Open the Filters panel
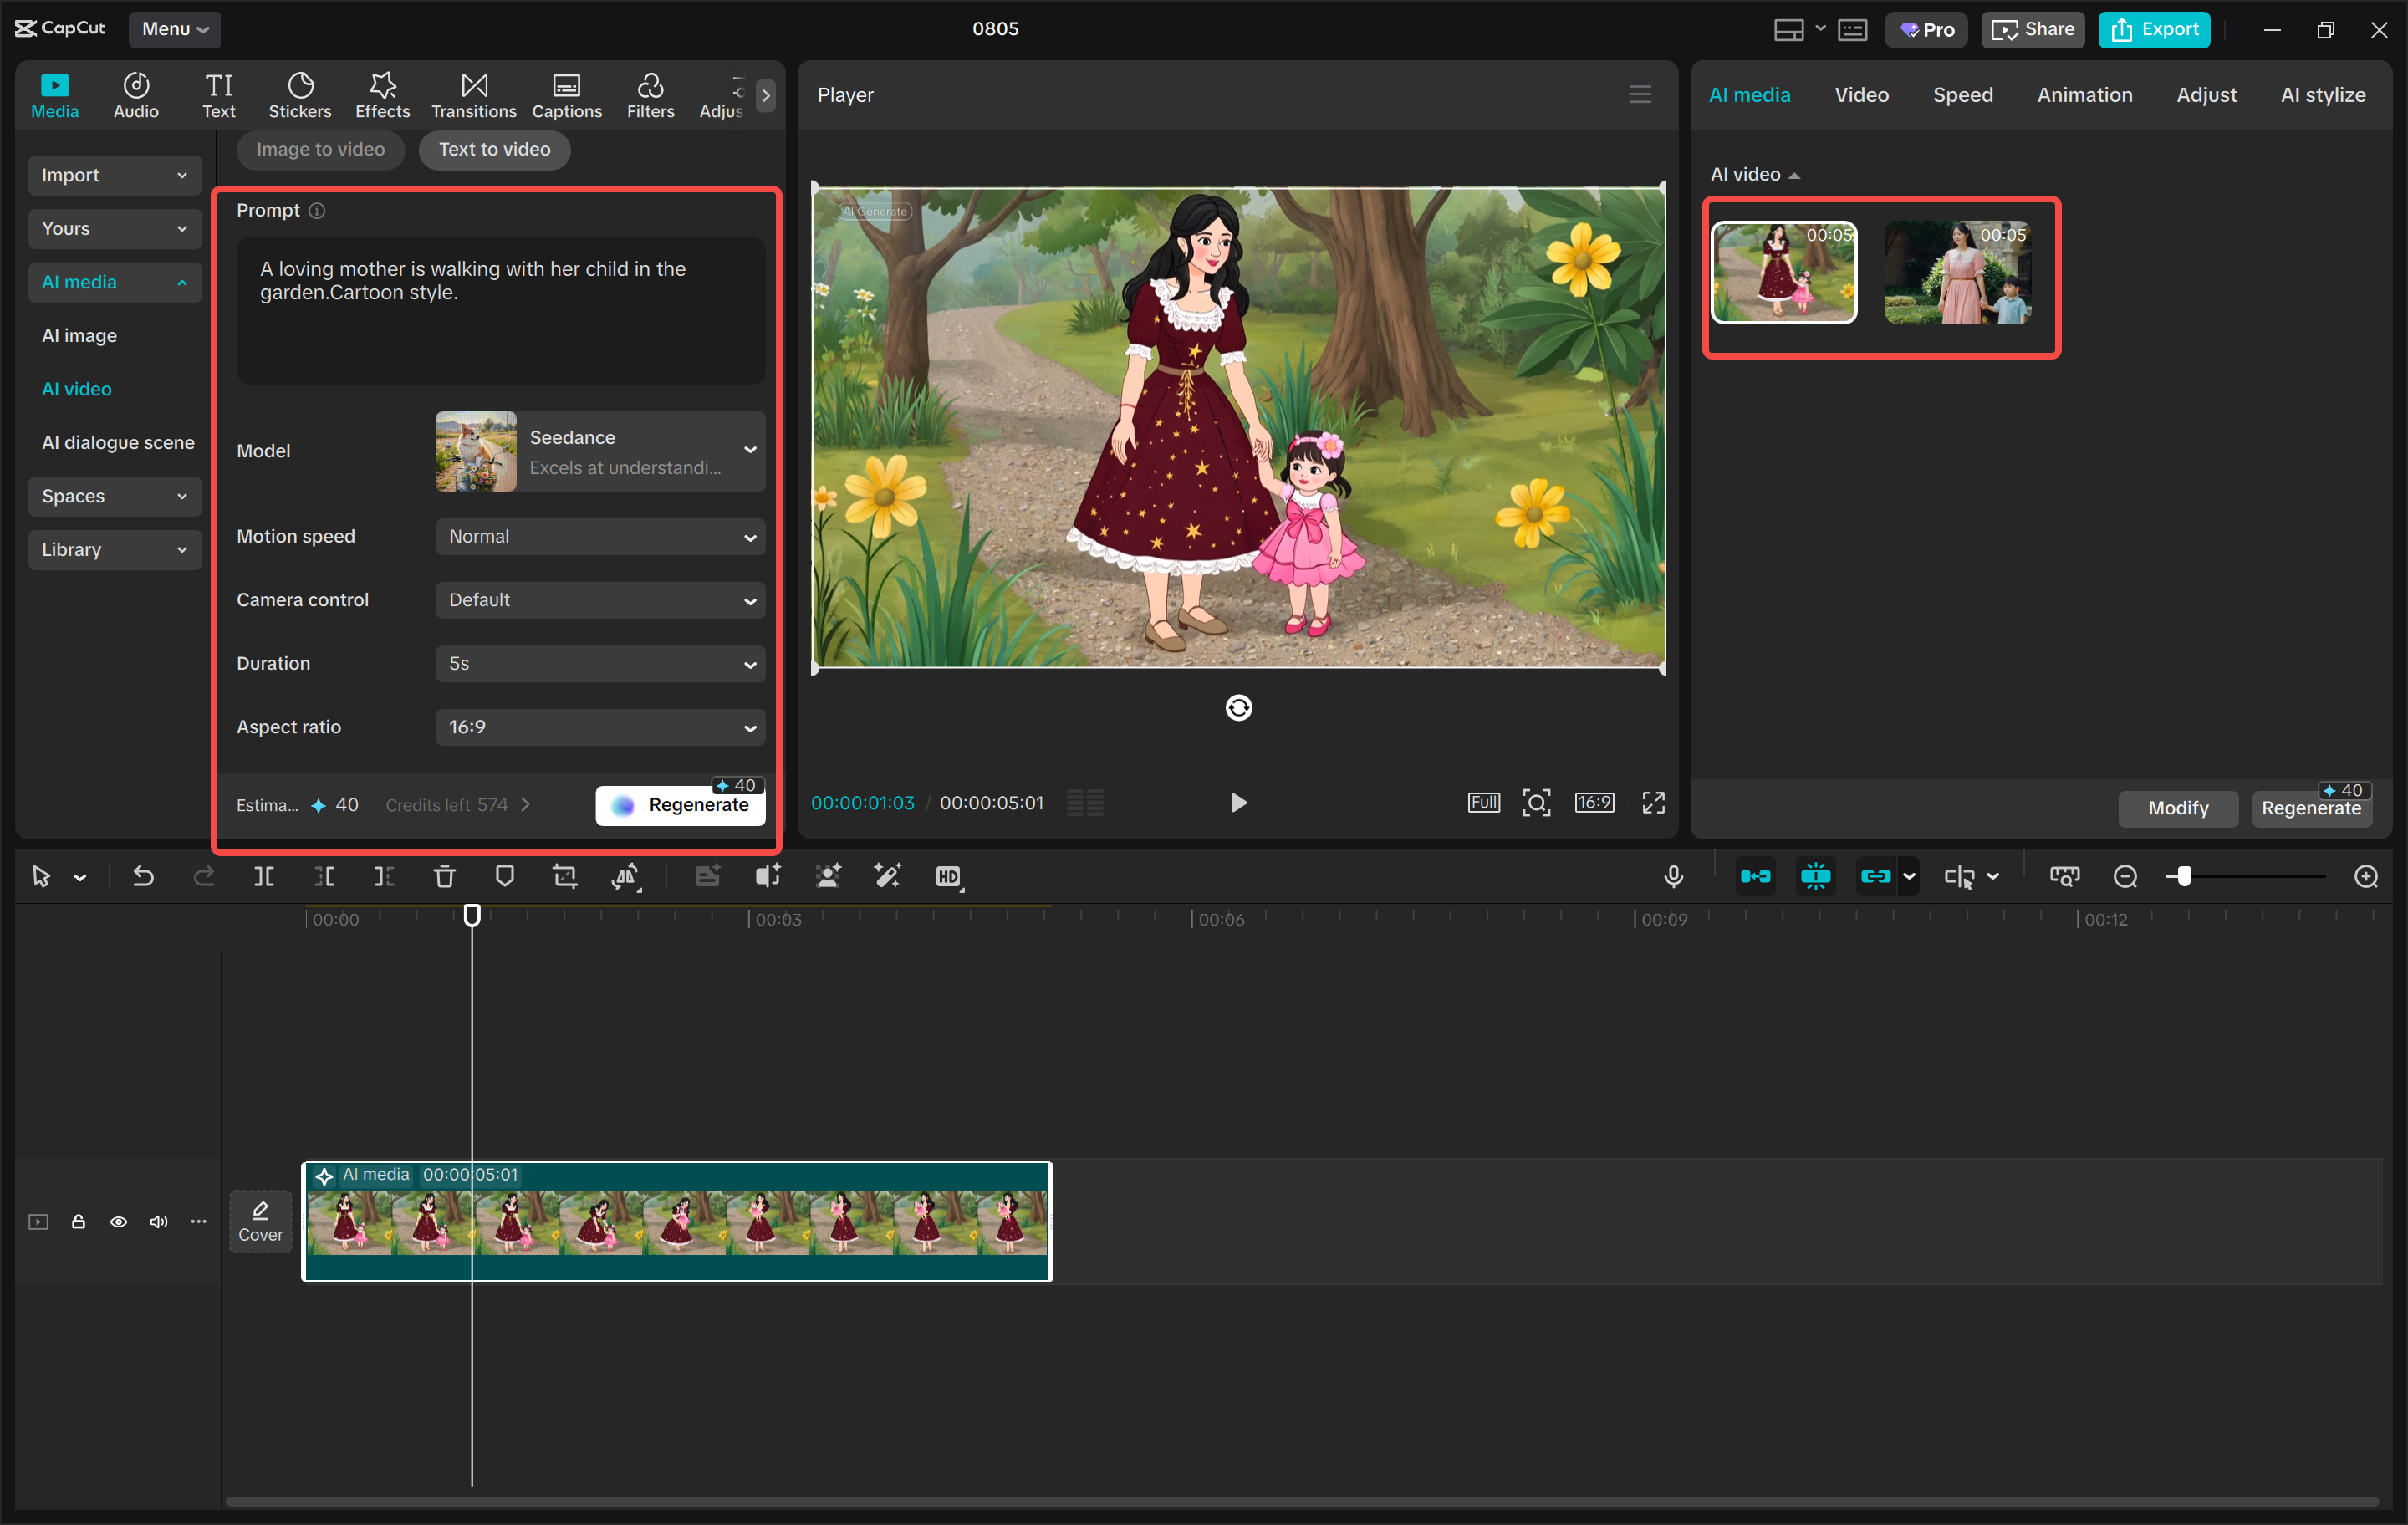 650,94
